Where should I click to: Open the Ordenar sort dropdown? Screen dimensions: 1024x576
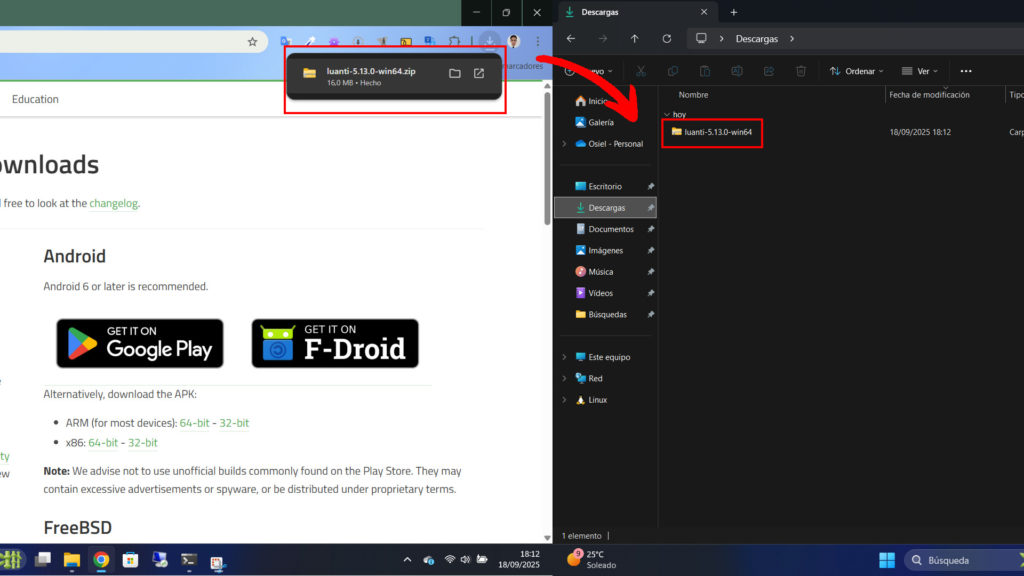point(857,71)
